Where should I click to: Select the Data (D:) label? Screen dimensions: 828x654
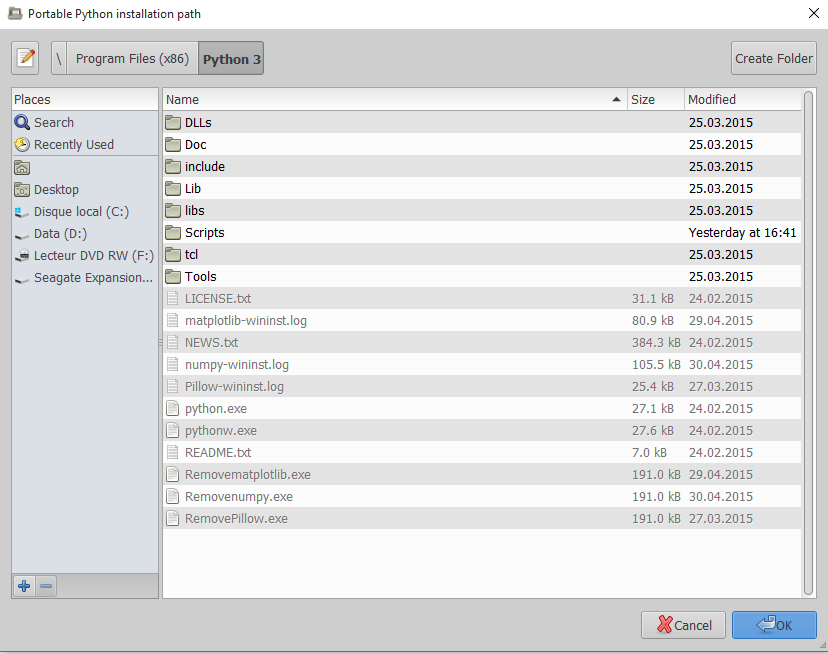click(x=61, y=234)
